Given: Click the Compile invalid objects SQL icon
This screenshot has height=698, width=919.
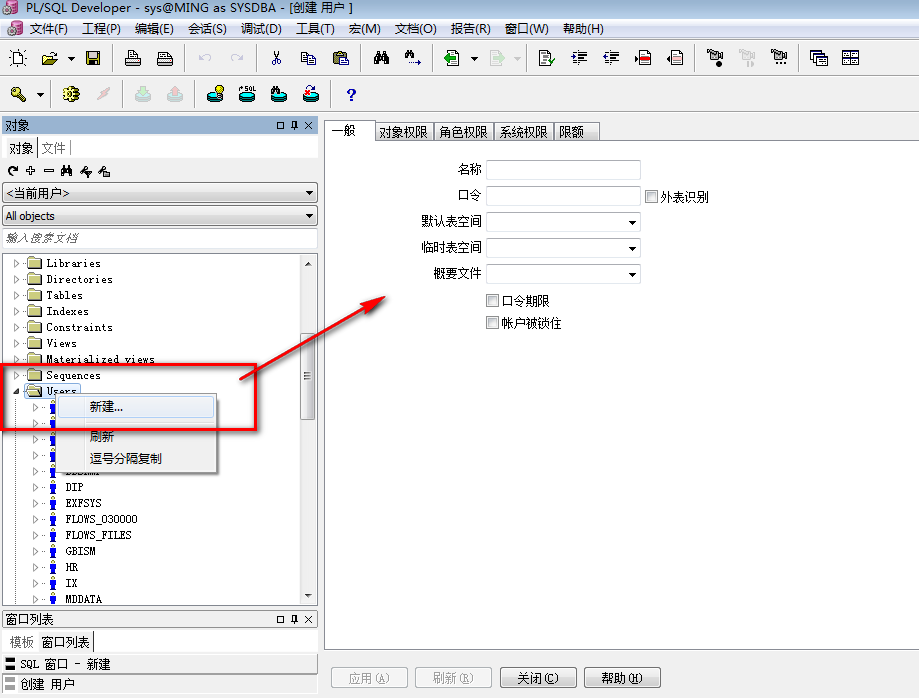Looking at the screenshot, I should [x=247, y=94].
